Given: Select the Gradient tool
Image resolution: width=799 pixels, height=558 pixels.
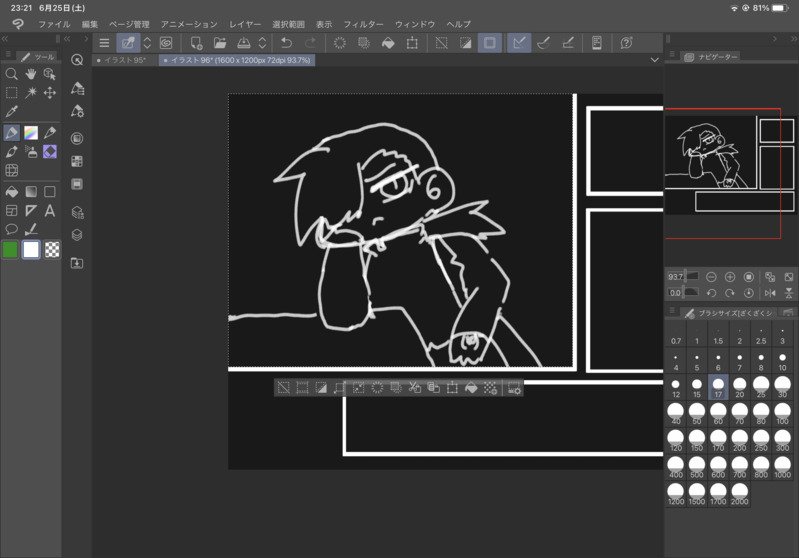Looking at the screenshot, I should click(31, 192).
